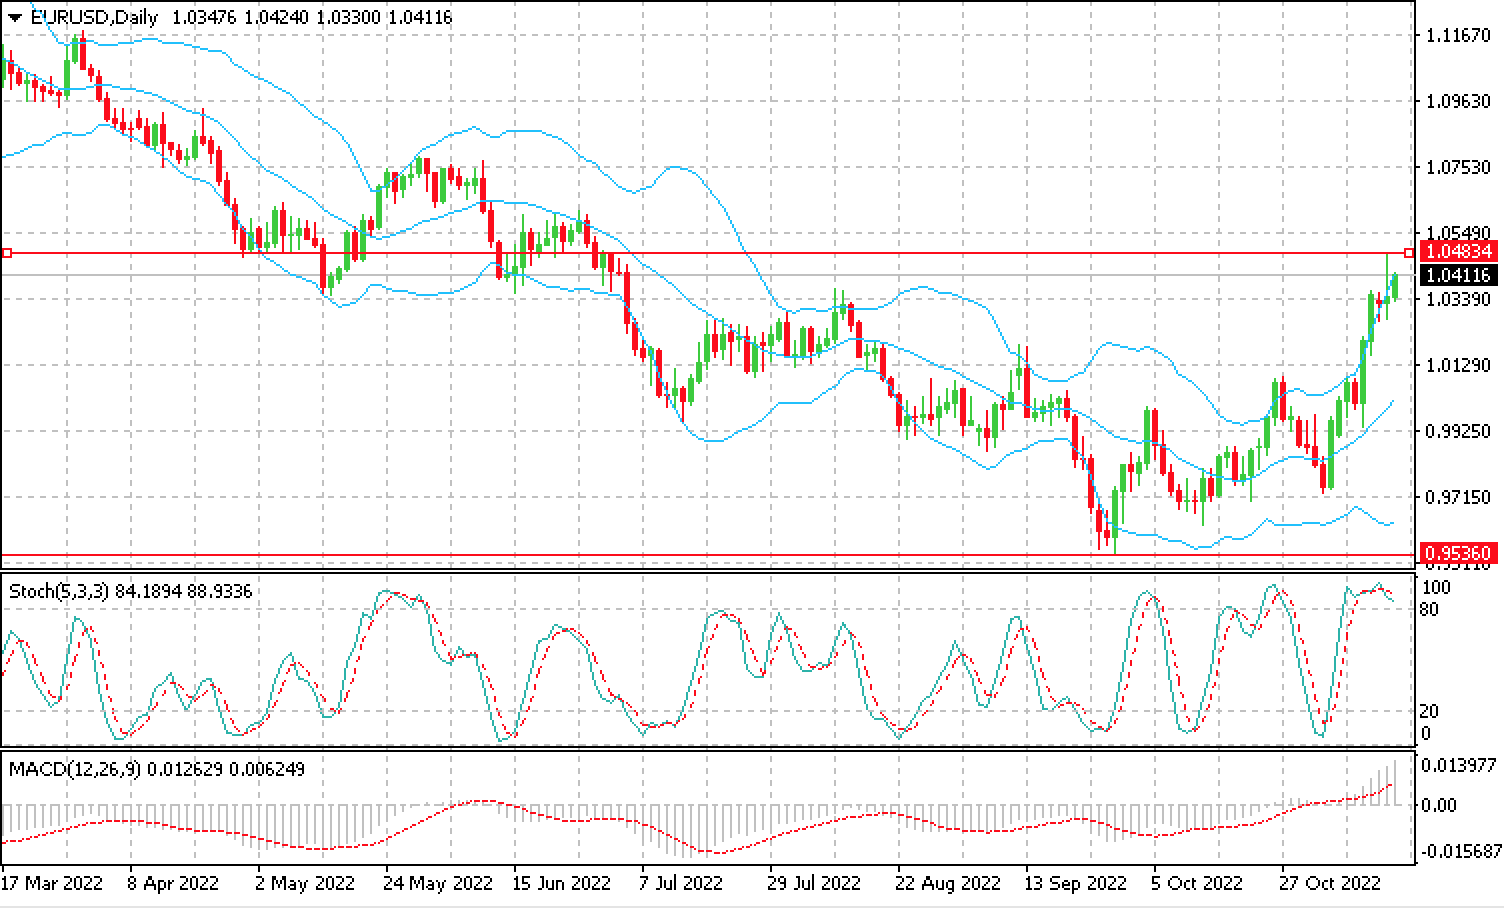1504x908 pixels.
Task: Click the Stoch(5,3,3) indicator label
Action: point(59,591)
